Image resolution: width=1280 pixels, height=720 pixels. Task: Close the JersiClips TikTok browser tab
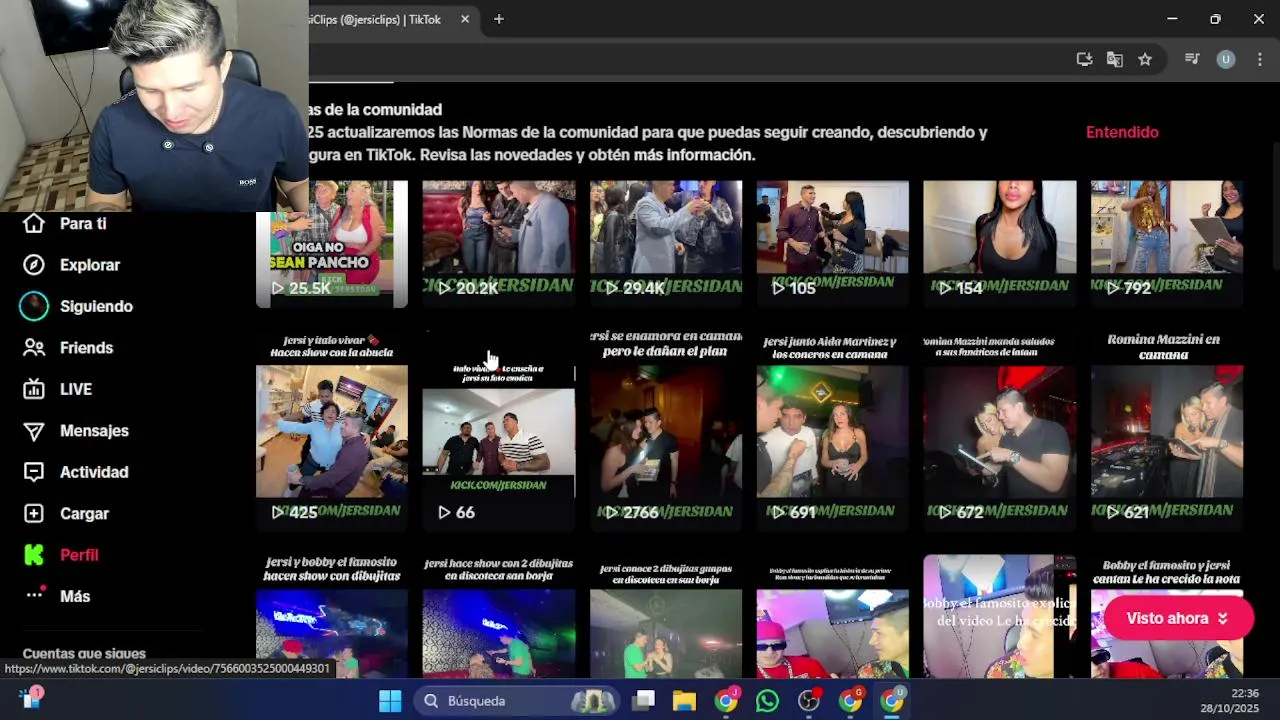click(465, 19)
